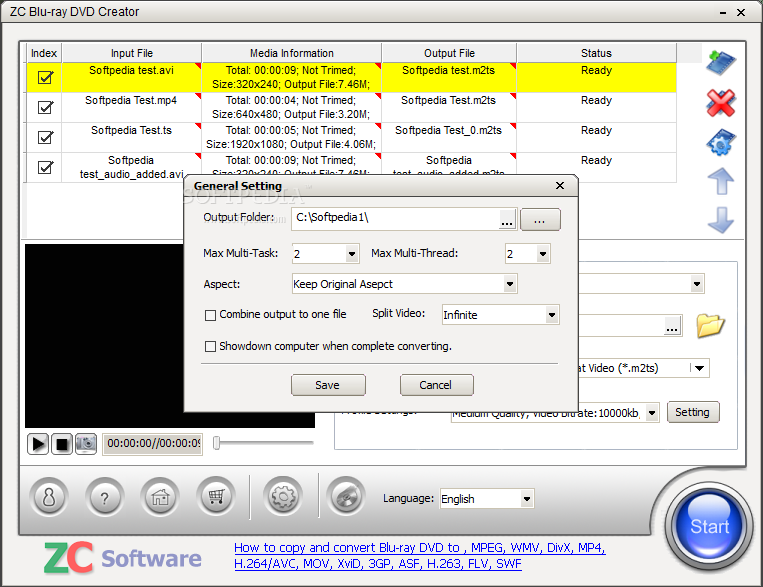Take a snapshot with the camera icon
The height and width of the screenshot is (587, 763).
86,444
